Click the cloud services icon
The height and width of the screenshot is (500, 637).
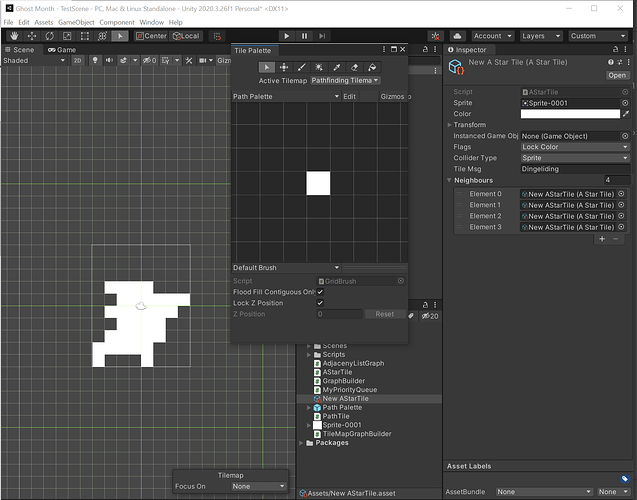[458, 36]
